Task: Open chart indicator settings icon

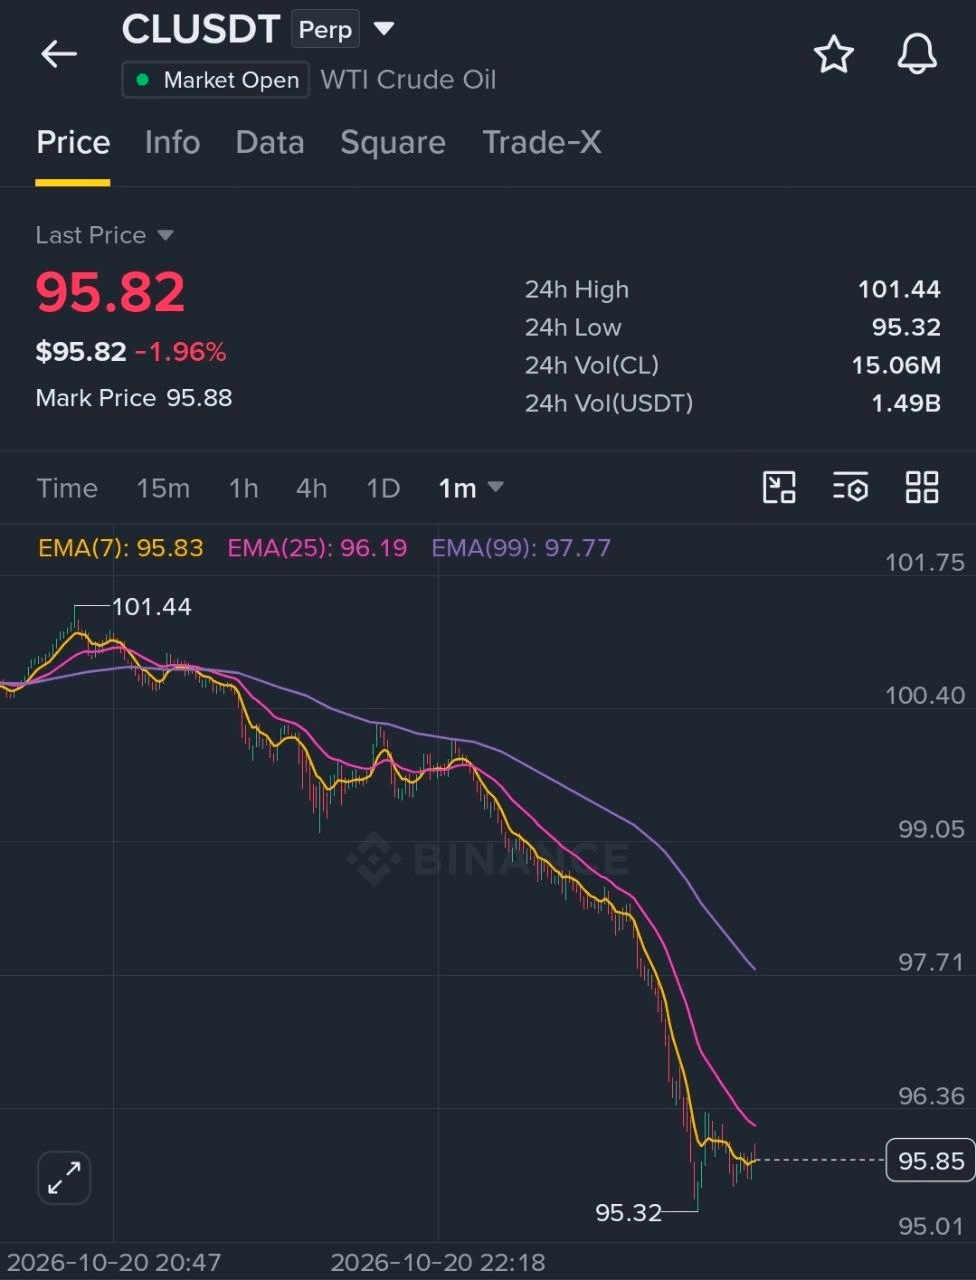Action: [850, 487]
